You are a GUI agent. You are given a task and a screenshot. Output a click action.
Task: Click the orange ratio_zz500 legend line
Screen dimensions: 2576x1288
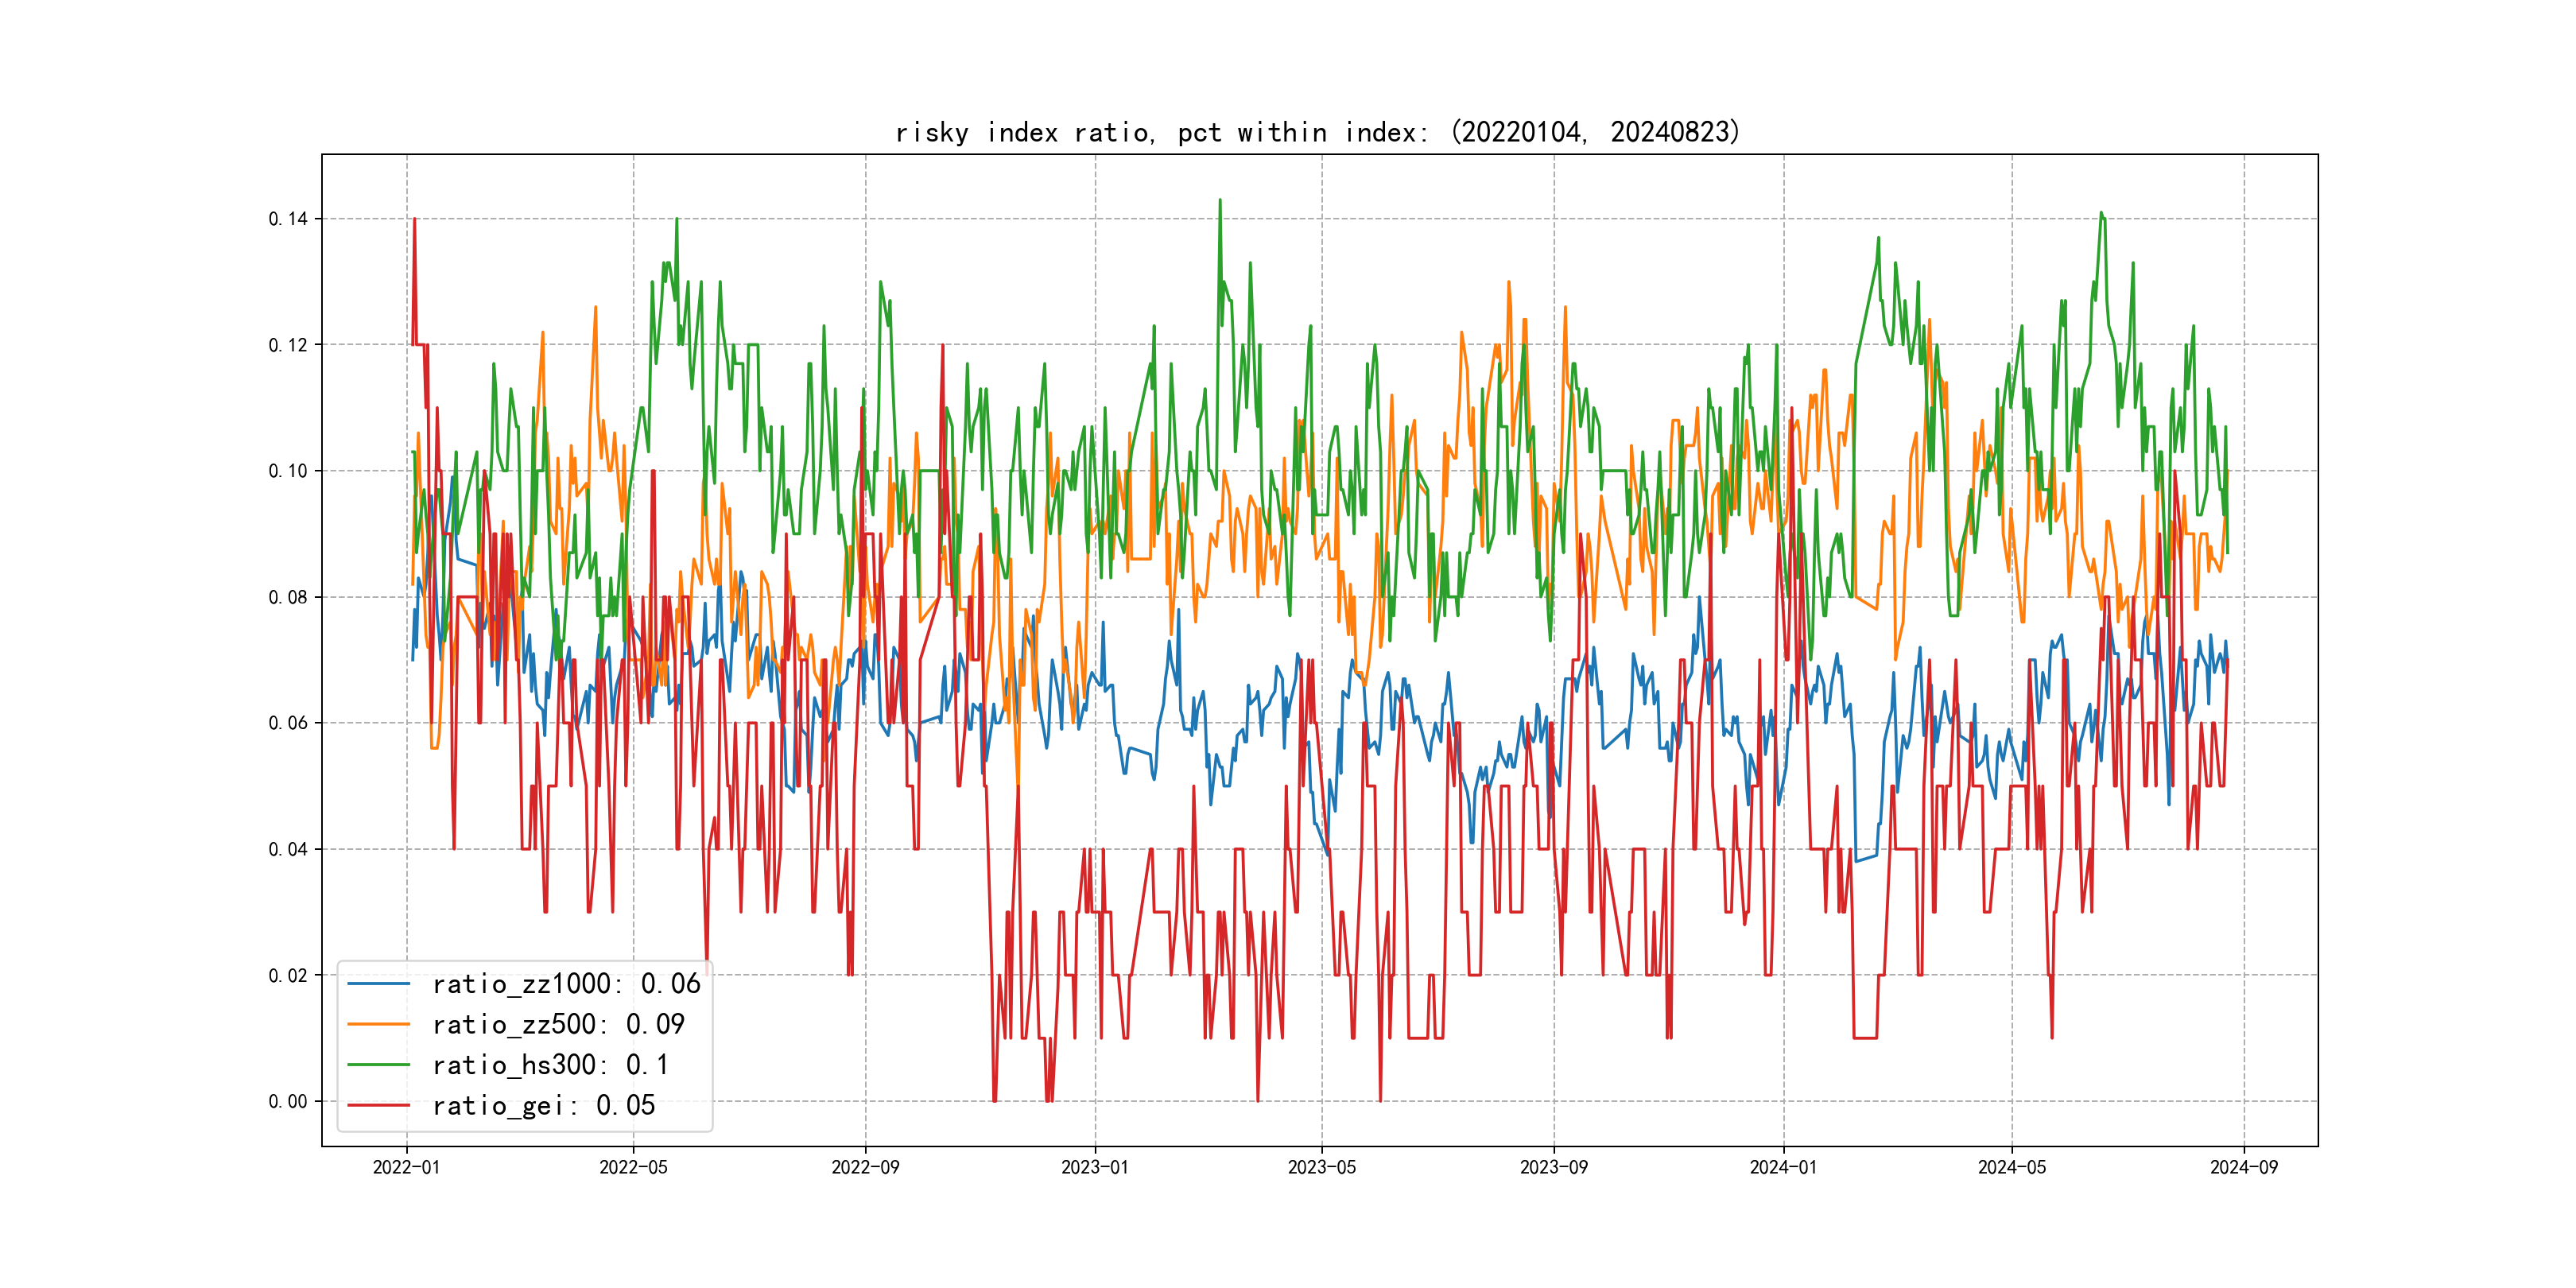click(x=378, y=1024)
